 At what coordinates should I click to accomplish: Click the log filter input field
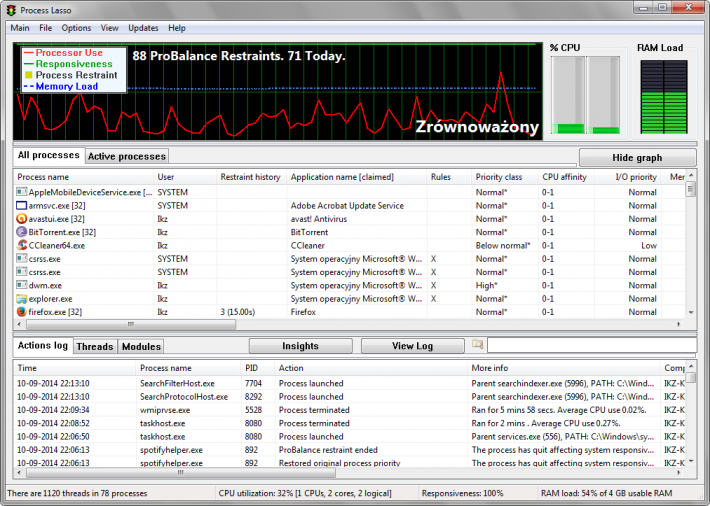coord(591,345)
